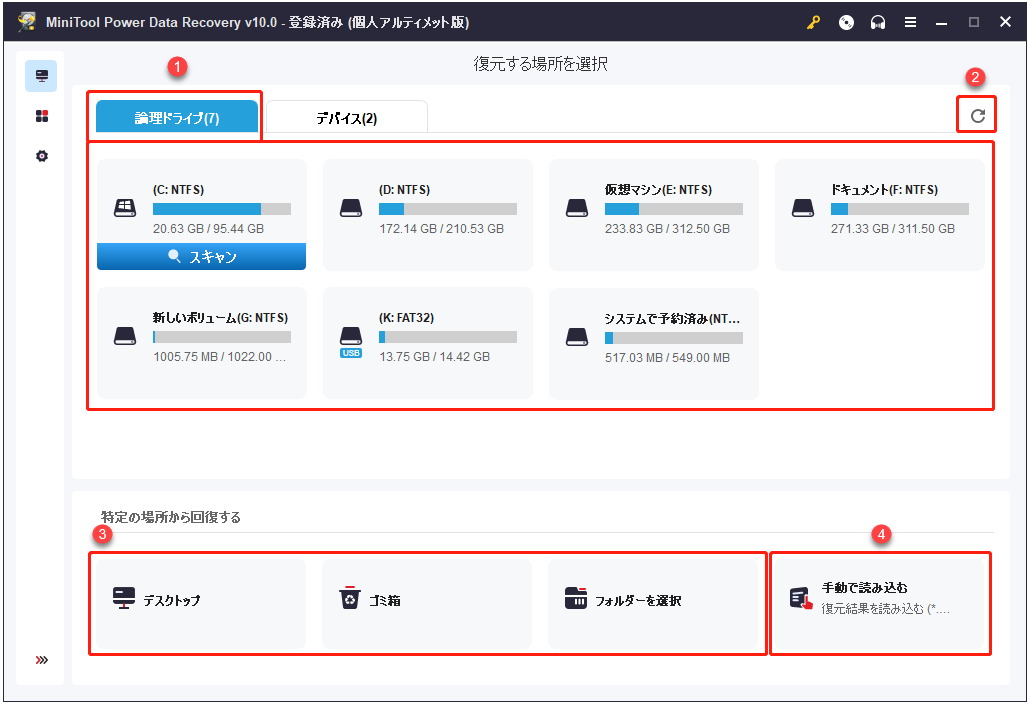Click the 517.03 MB / 549.00 MB text
Viewport: 1031px width, 707px height.
667,358
